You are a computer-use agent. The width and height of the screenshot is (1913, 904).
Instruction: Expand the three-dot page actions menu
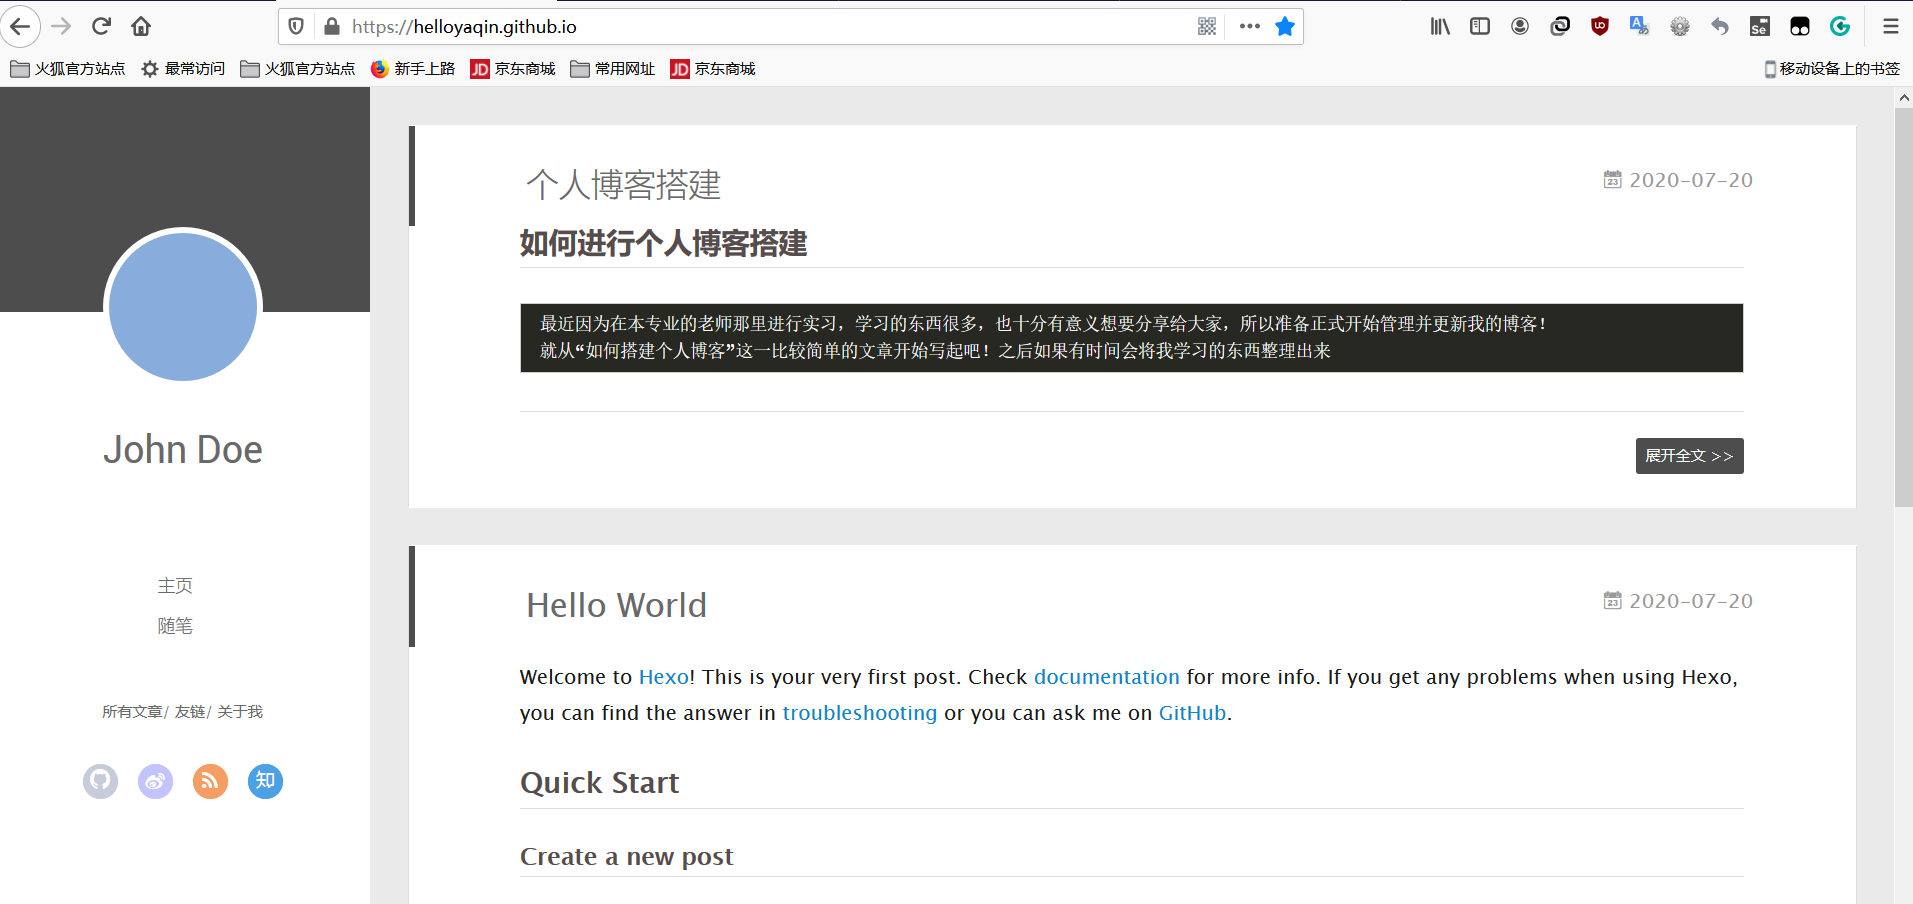pyautogui.click(x=1248, y=26)
